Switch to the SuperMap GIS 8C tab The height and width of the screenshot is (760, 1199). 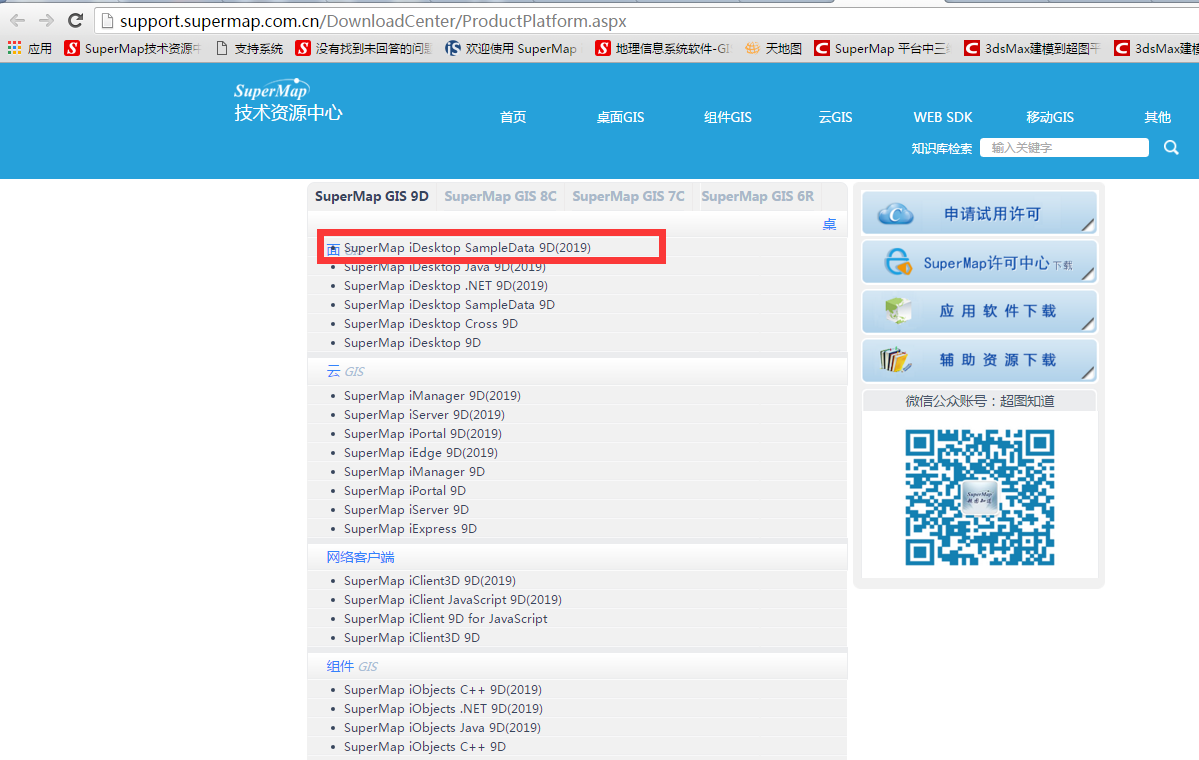500,196
